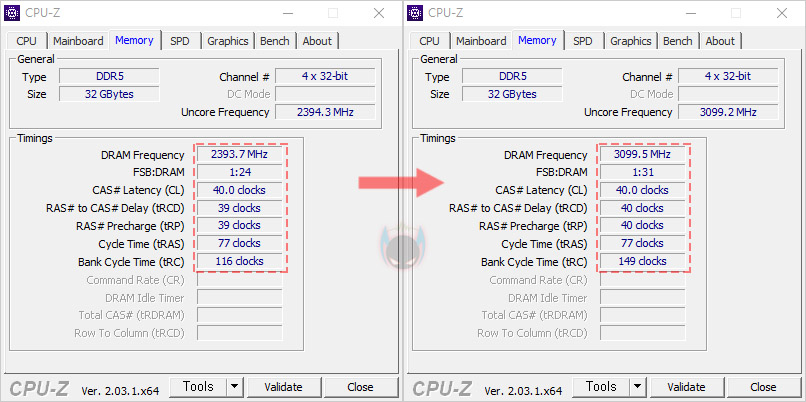The image size is (806, 402).
Task: Click Uncore Frequency value 2394.3 MHz
Action: coord(325,112)
